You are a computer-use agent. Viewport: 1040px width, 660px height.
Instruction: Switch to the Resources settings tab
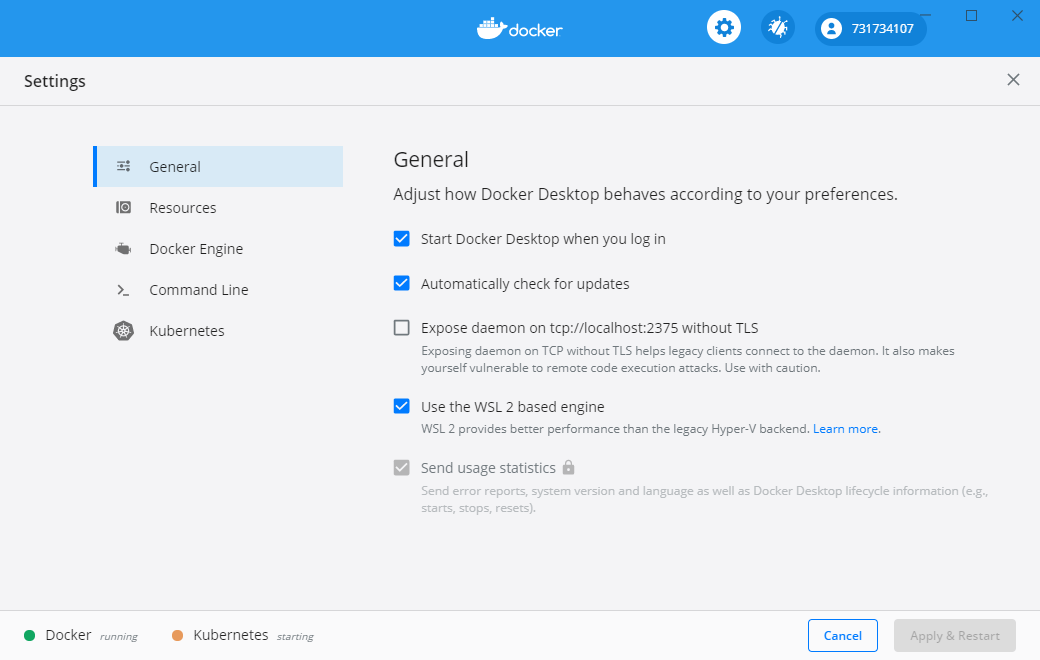click(x=182, y=208)
